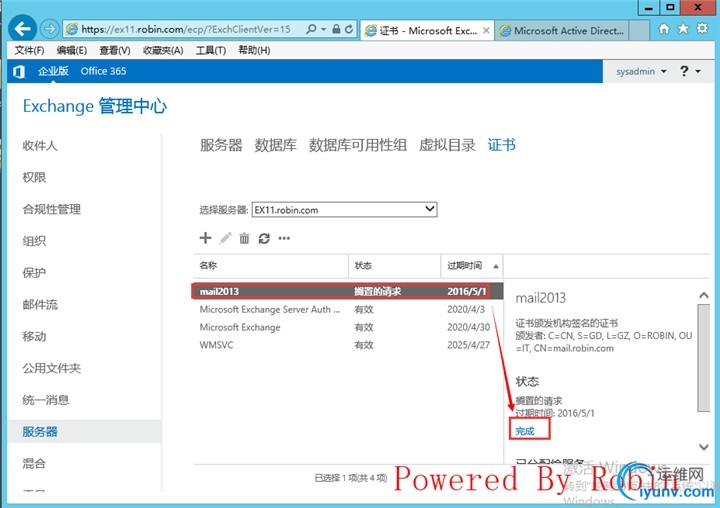Open 数据库可用性组 sub-tab
Image resolution: width=720 pixels, height=508 pixels.
[x=358, y=145]
